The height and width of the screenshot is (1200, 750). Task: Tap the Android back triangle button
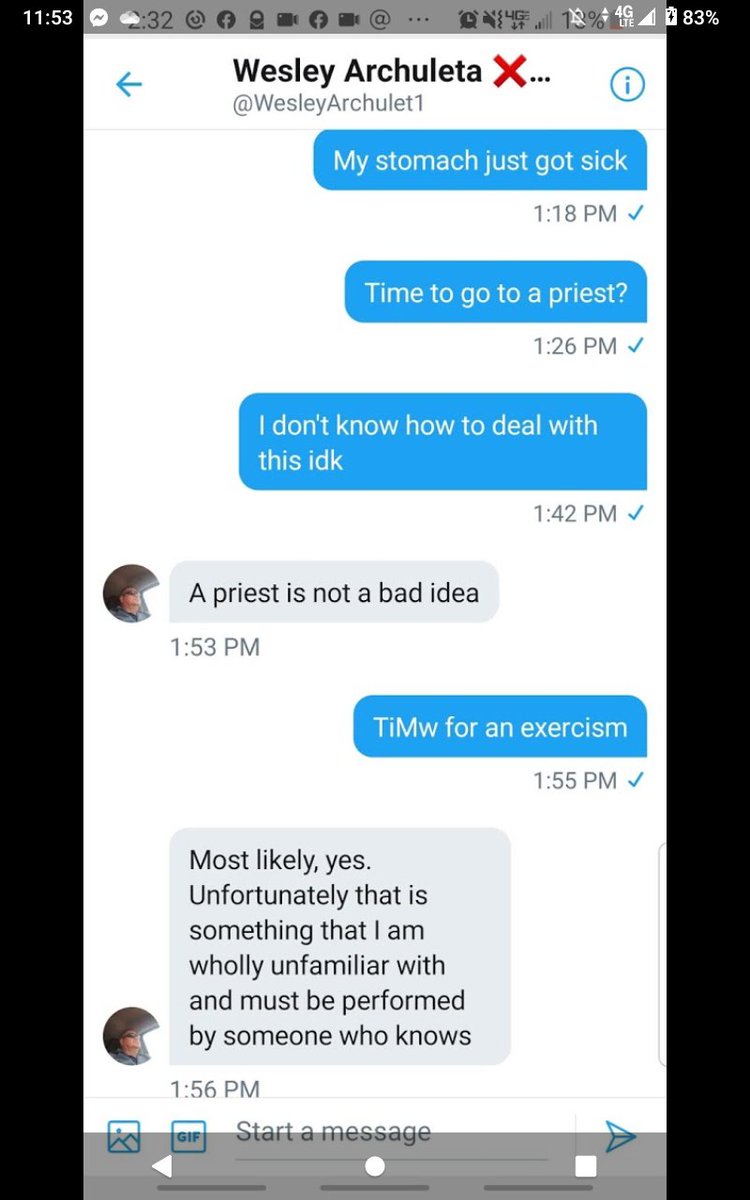pyautogui.click(x=161, y=1166)
